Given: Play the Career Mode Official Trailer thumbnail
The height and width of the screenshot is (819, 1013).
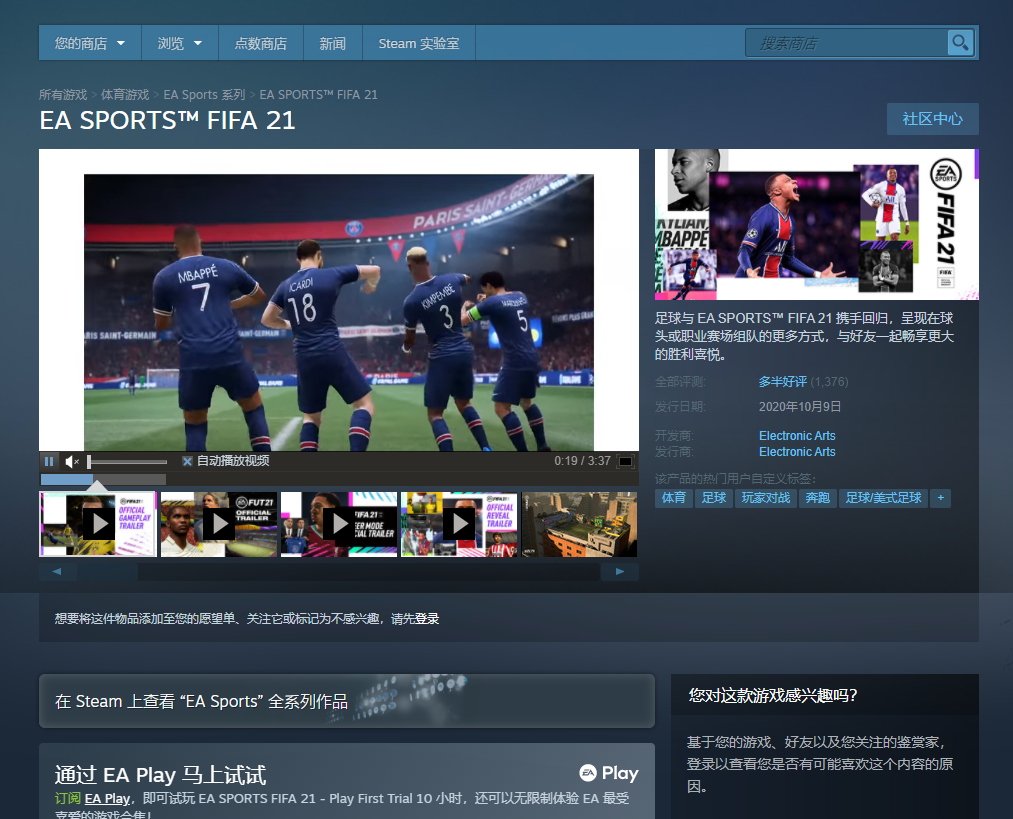Looking at the screenshot, I should (x=339, y=524).
